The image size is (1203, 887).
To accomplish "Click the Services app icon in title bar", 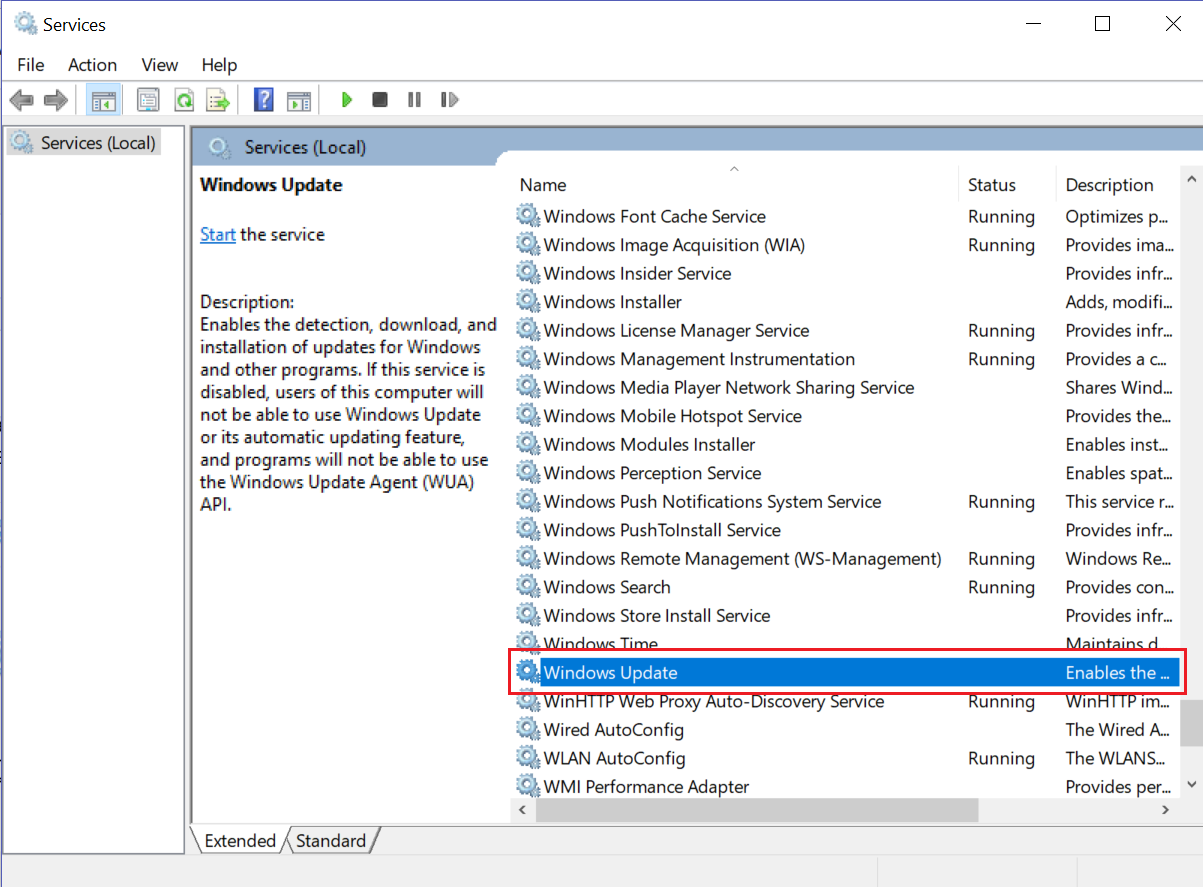I will [x=25, y=24].
